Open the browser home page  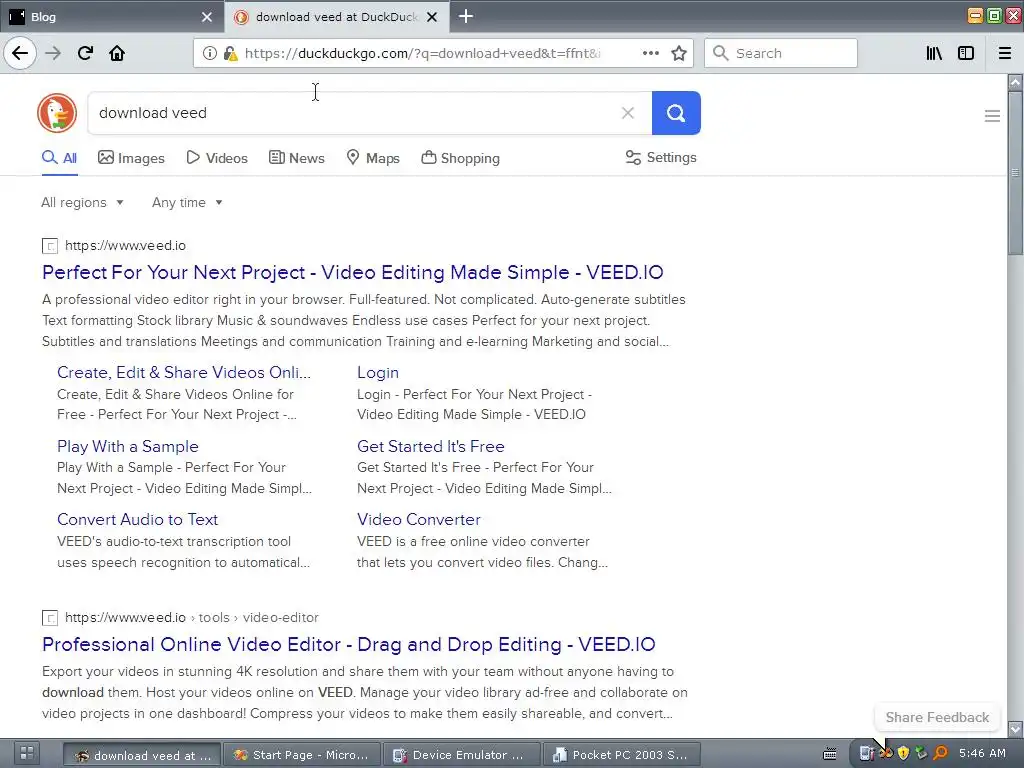(117, 53)
